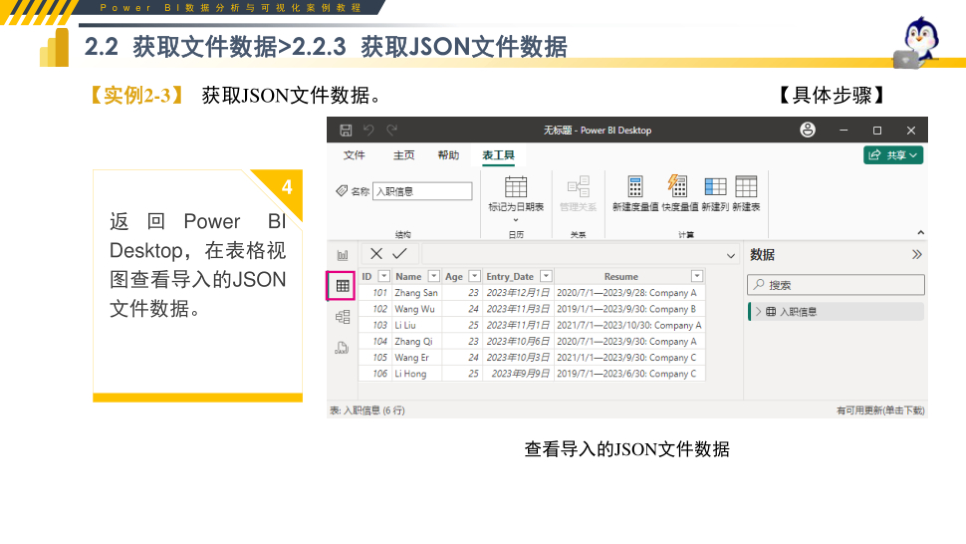The image size is (966, 544).
Task: Open the user account icon
Action: (x=807, y=130)
